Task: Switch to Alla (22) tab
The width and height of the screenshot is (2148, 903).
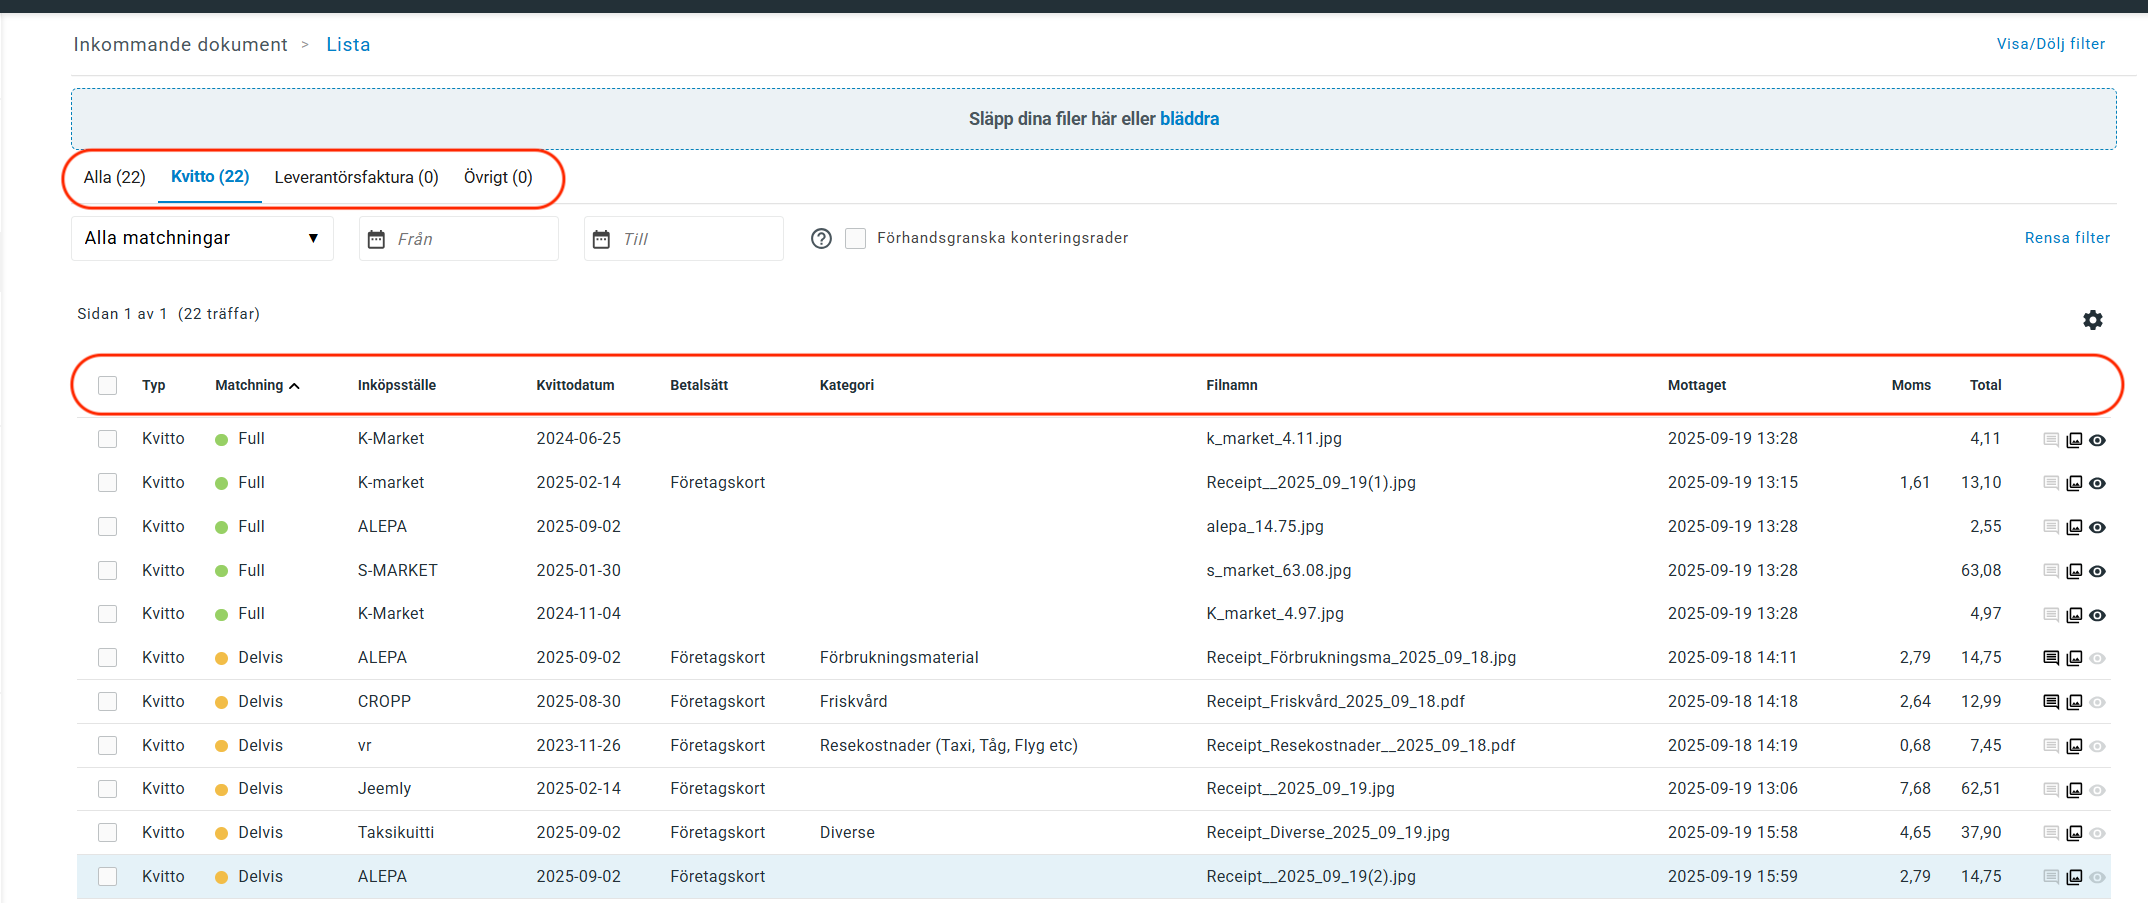Action: coord(114,178)
